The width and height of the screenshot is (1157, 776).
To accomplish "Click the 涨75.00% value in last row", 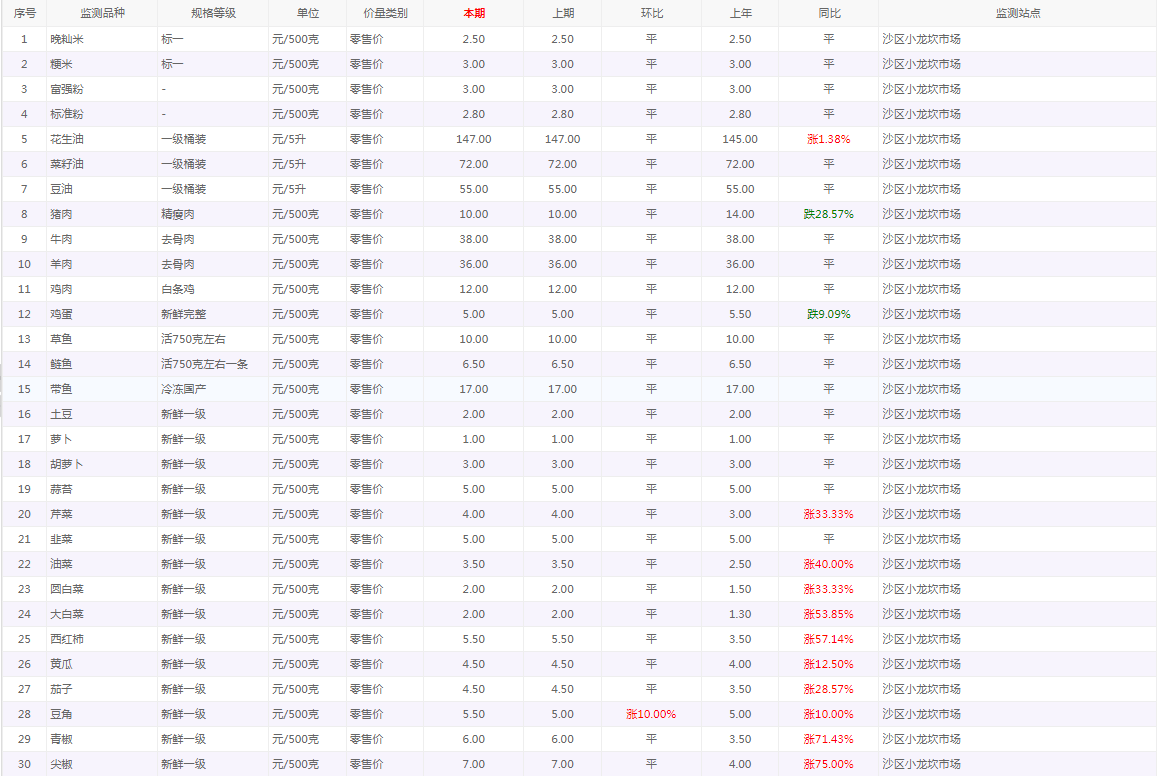I will tap(828, 764).
